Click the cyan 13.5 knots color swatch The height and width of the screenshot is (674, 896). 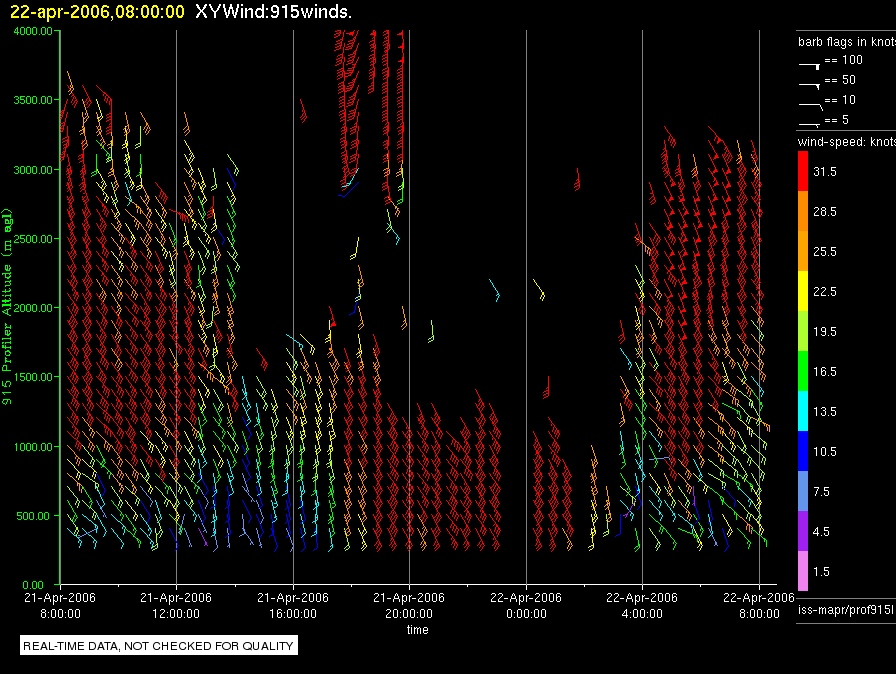click(x=803, y=411)
